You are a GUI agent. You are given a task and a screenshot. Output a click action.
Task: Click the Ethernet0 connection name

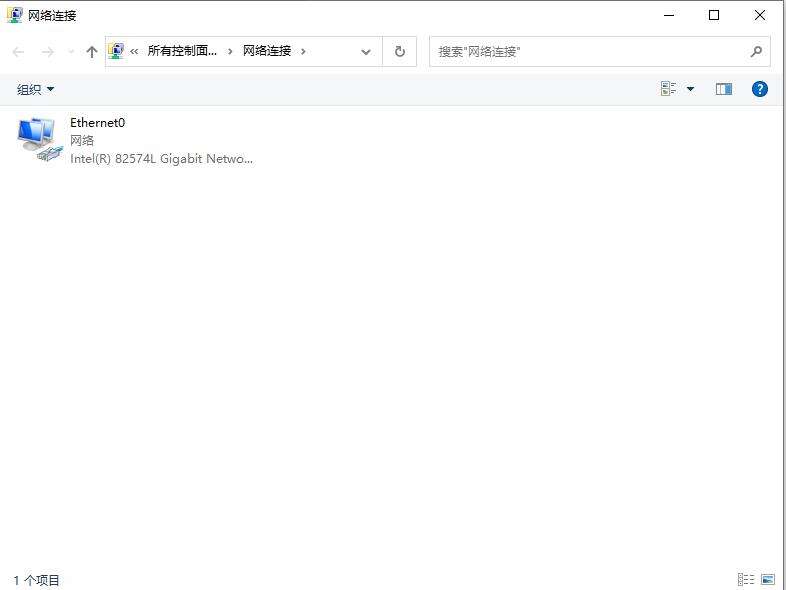pos(97,122)
